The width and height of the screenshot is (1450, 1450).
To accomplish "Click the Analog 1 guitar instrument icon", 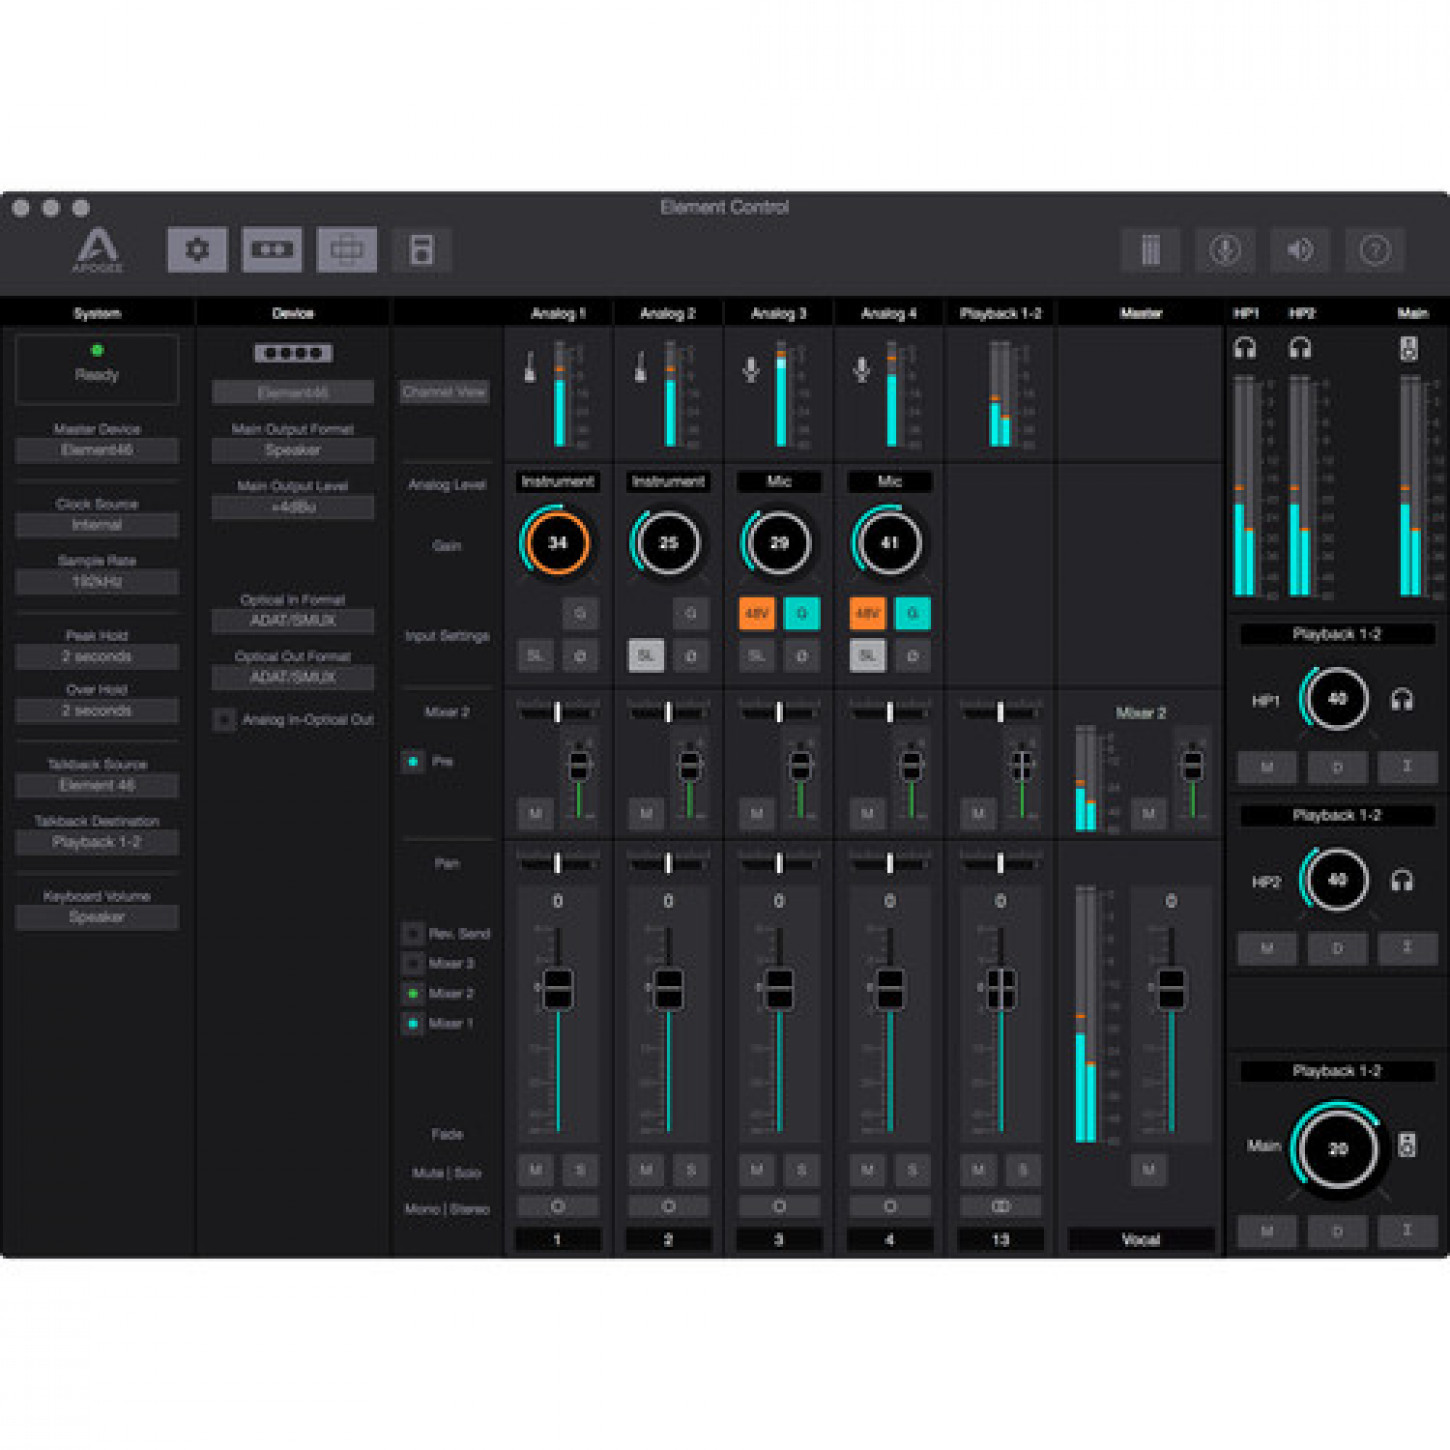I will pos(530,369).
